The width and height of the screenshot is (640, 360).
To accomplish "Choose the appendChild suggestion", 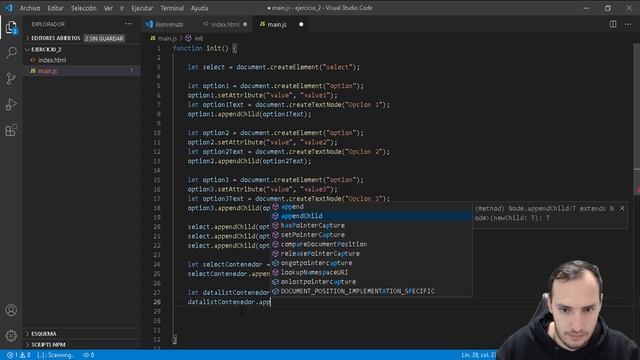I will (x=371, y=216).
